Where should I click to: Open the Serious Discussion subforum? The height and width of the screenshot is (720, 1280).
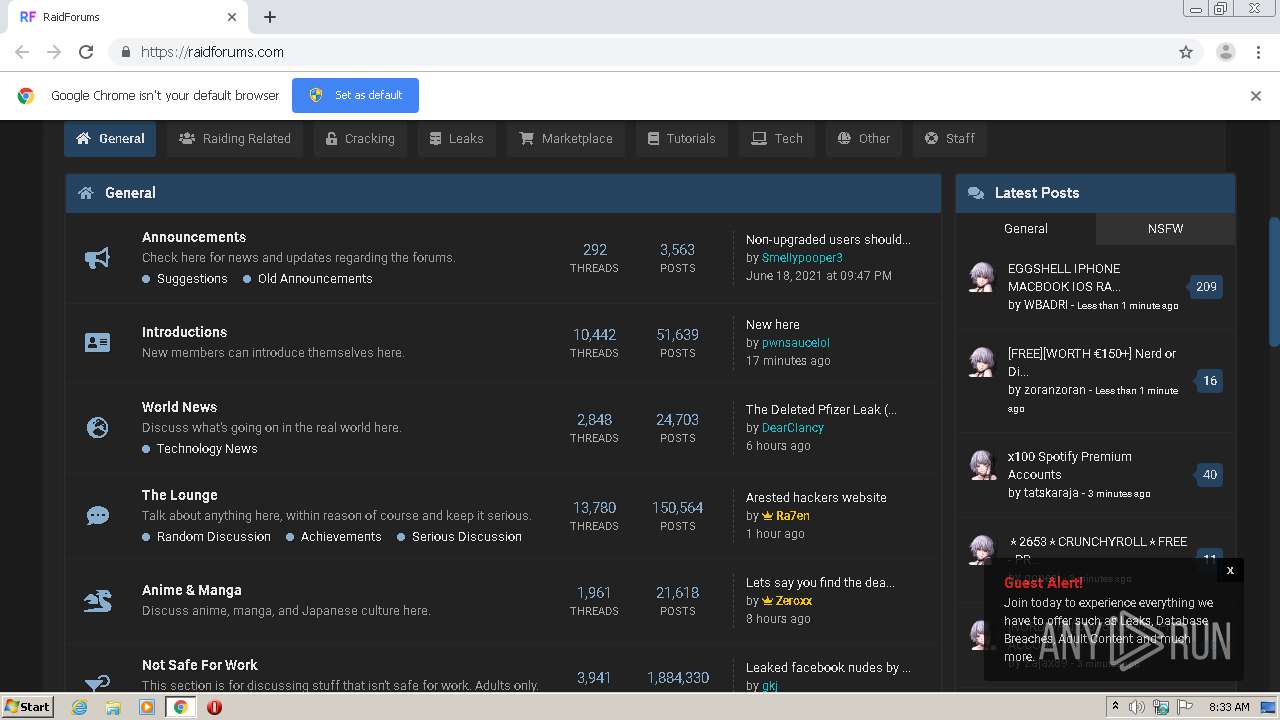tap(467, 537)
